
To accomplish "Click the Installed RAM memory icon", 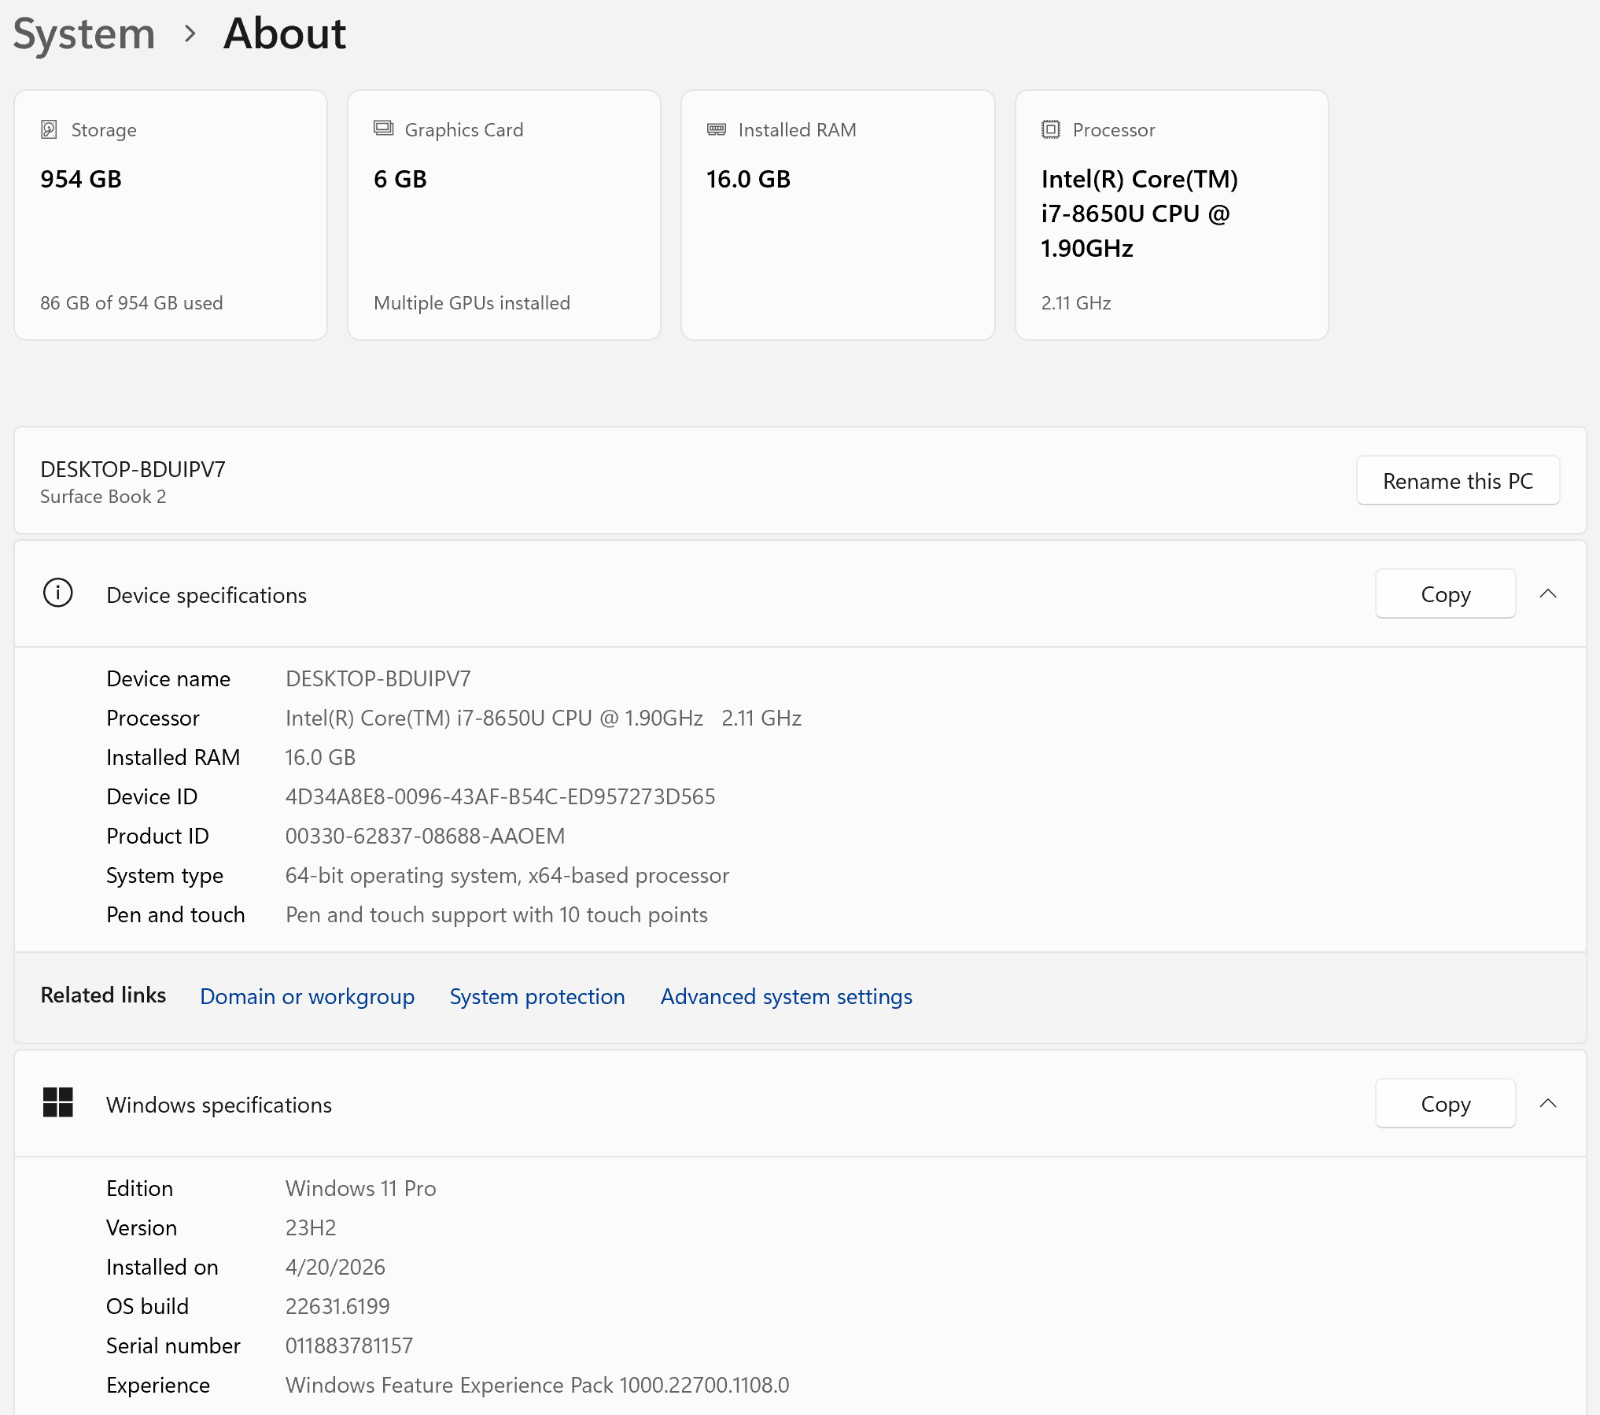I will pos(716,130).
